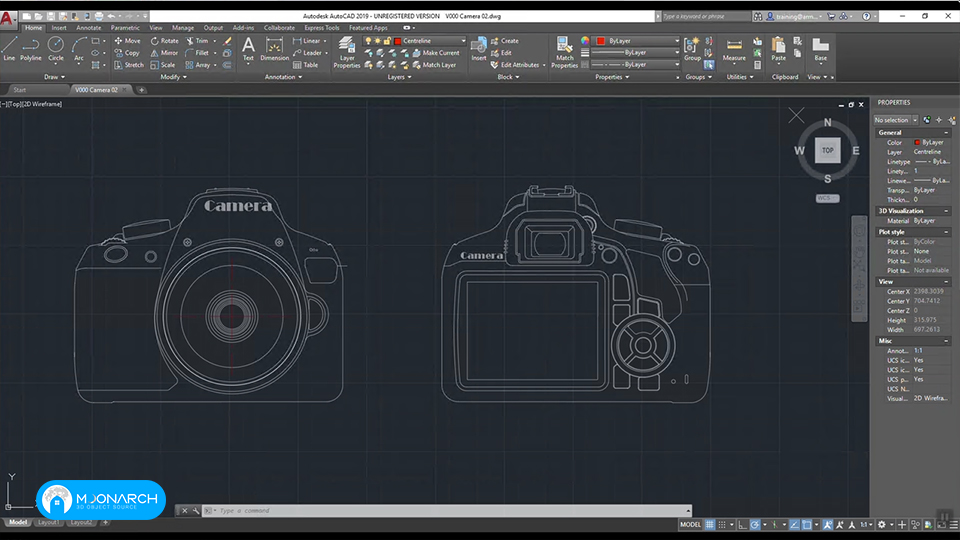
Task: Open the Centreline layer dropdown
Action: point(463,41)
